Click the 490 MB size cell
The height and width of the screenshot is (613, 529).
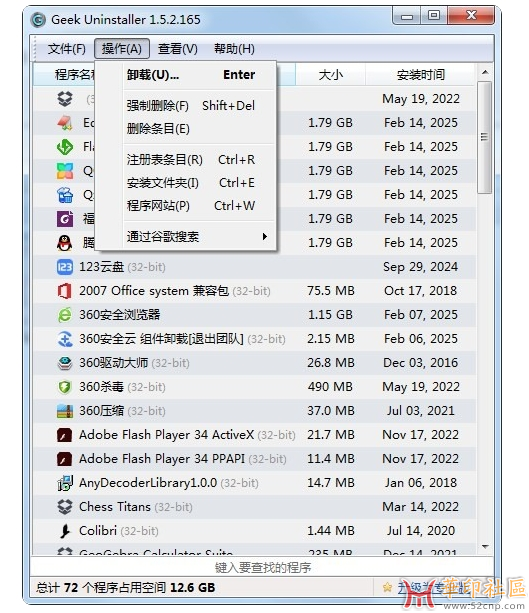pos(330,387)
